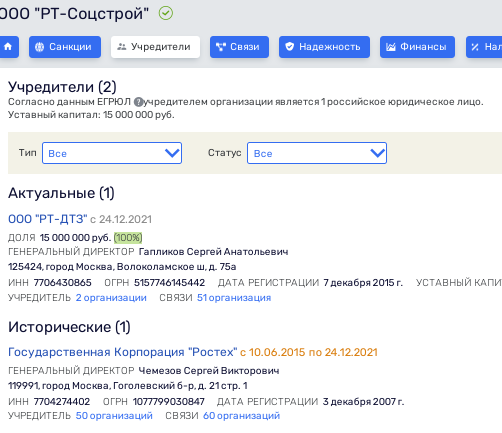Click the ООО "РТ-Соцстрой" page title
This screenshot has width=502, height=433.
pos(74,14)
